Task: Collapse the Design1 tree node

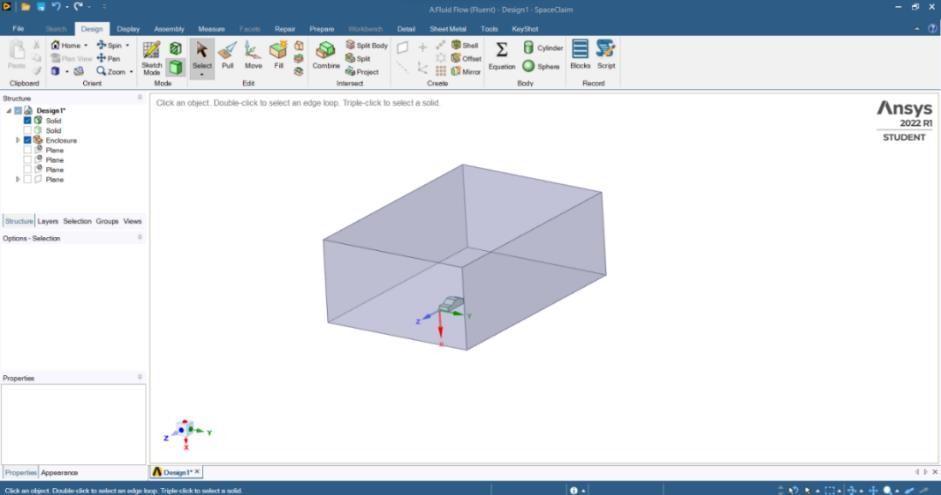Action: [9, 110]
